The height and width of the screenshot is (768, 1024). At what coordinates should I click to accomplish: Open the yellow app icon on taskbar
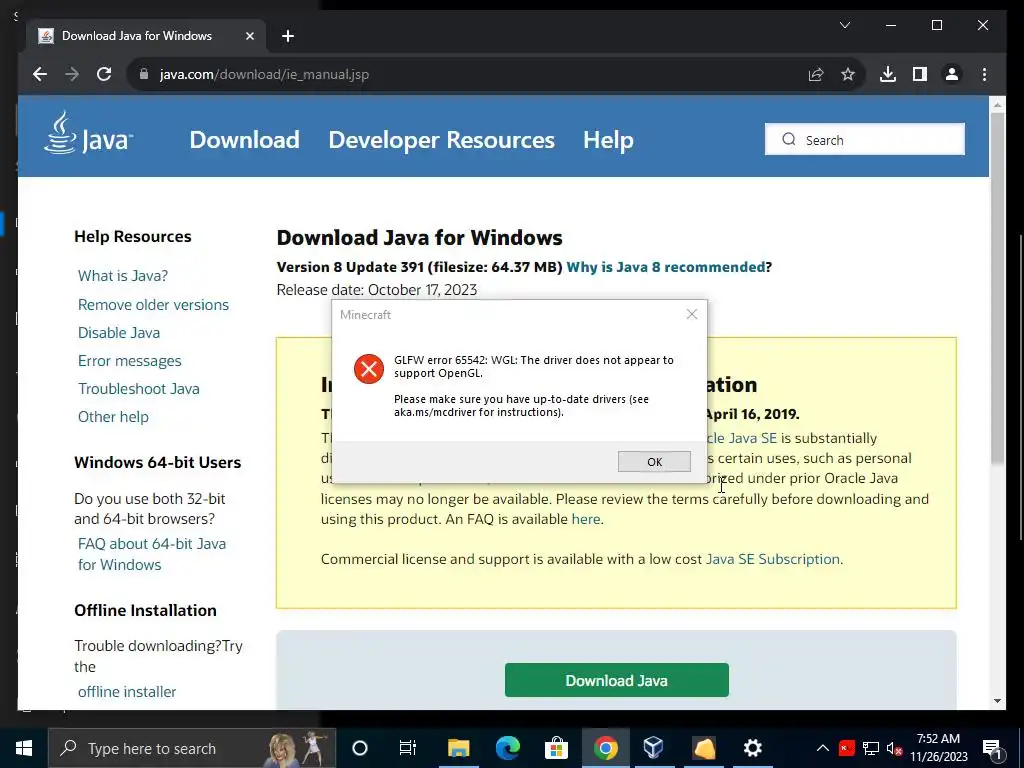(x=703, y=748)
